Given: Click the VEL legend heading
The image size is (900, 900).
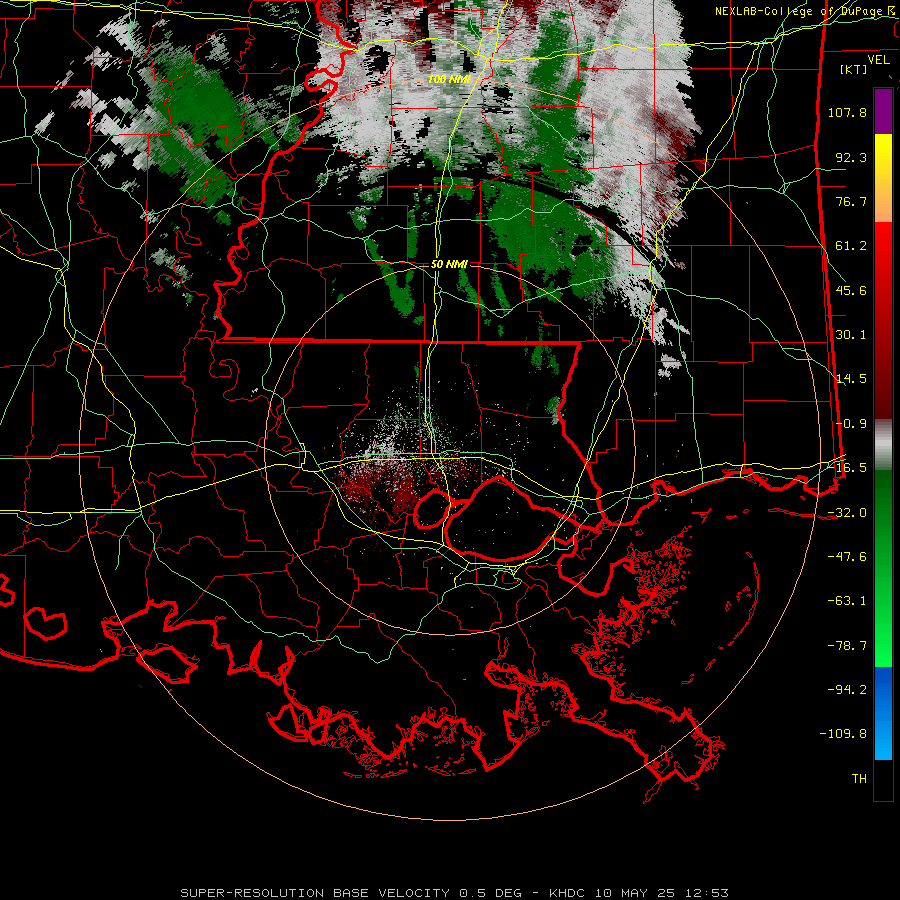Looking at the screenshot, I should point(878,60).
